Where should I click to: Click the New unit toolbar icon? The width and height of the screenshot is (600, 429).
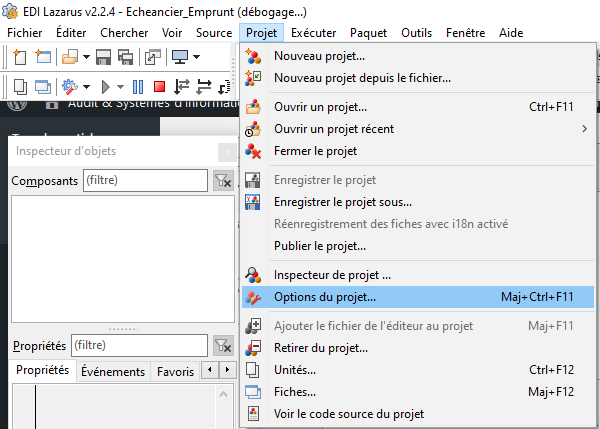tap(20, 57)
